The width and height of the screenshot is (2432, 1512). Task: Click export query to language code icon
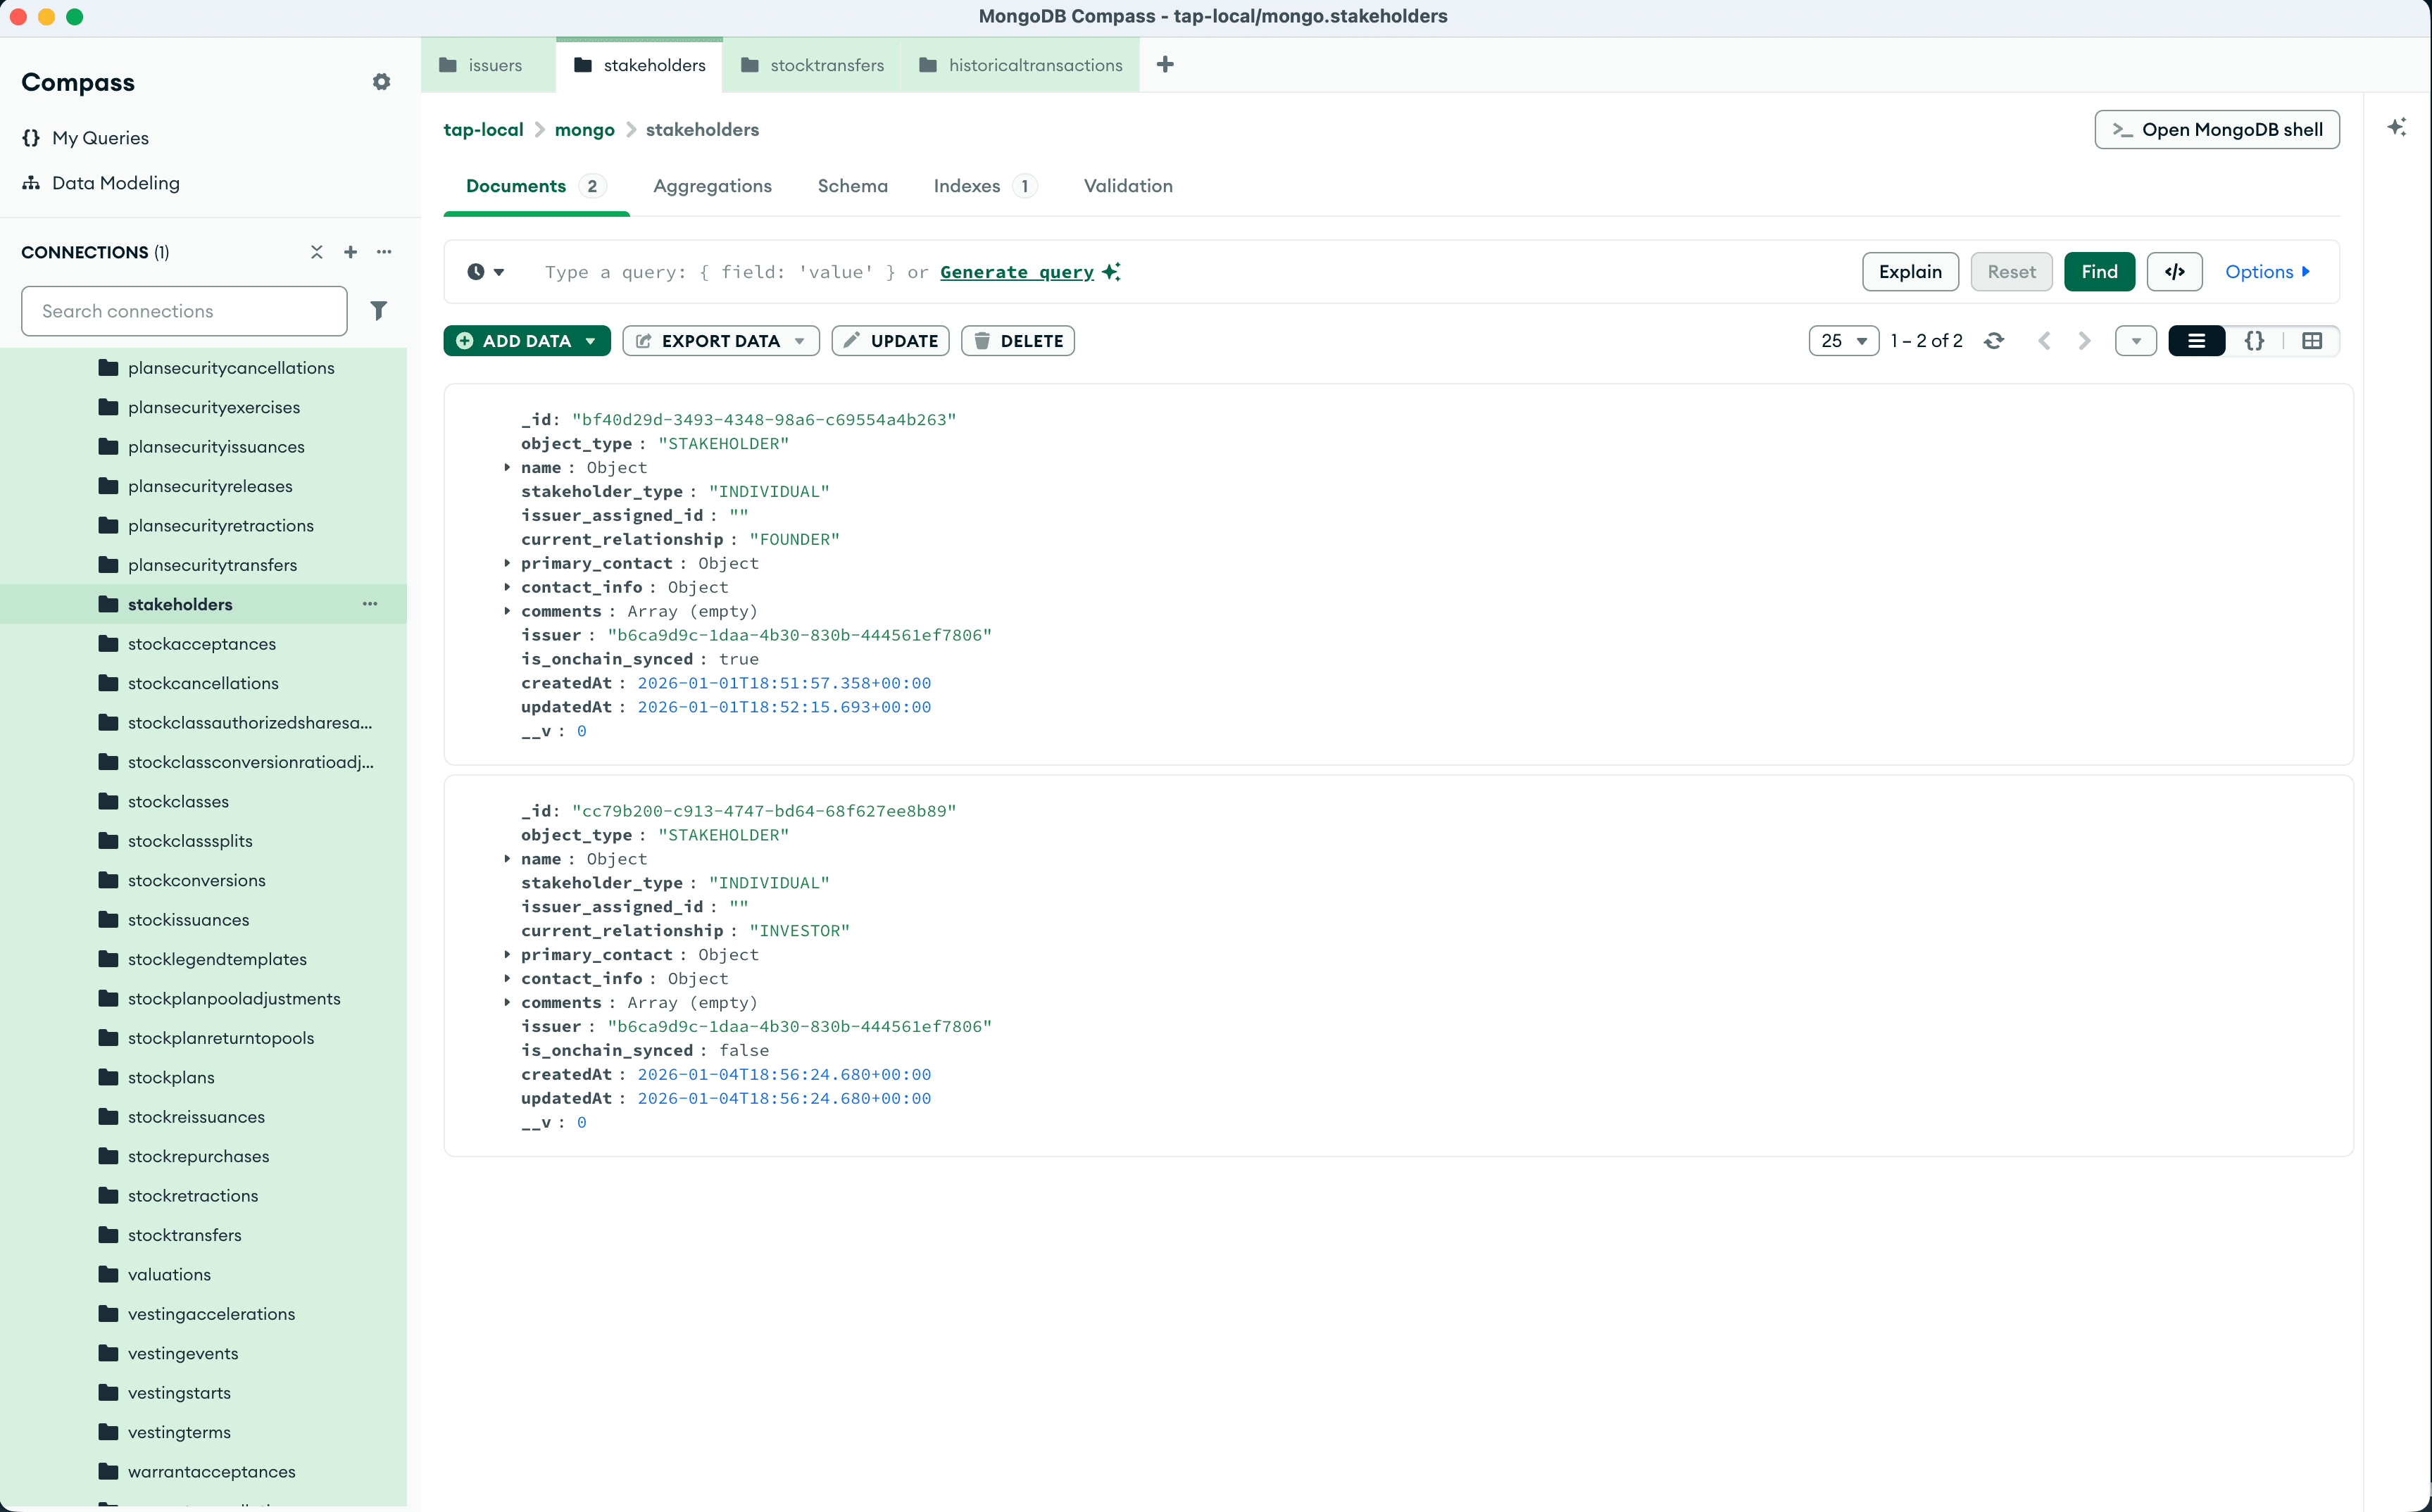pos(2174,272)
